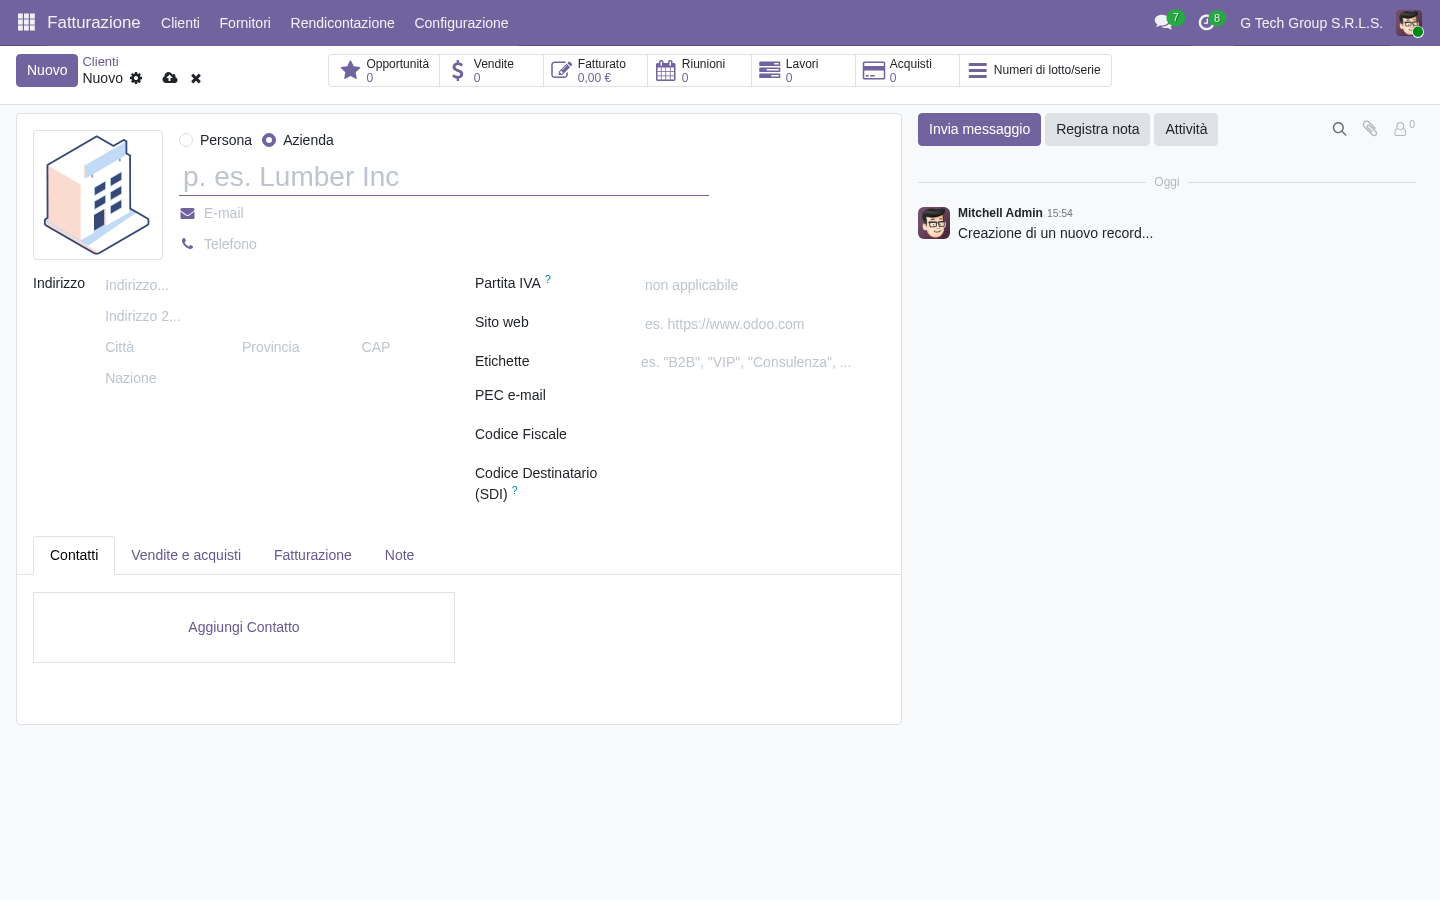Screen dimensions: 1440x900
Task: Click the Codice Destinatario (SDI) field
Action: (762, 474)
